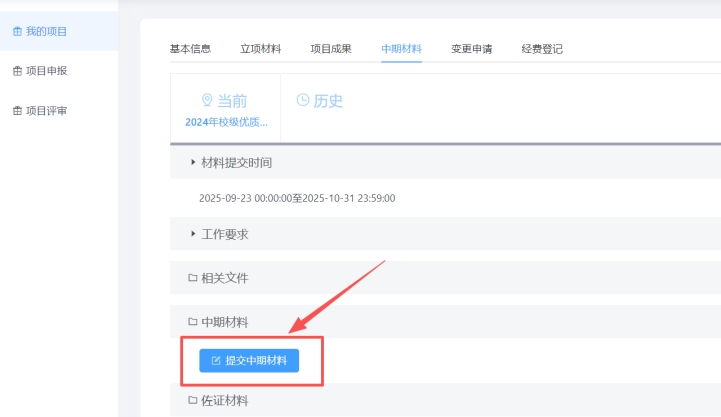Click the 我的项目 sidebar icon
The width and height of the screenshot is (721, 417).
click(17, 31)
